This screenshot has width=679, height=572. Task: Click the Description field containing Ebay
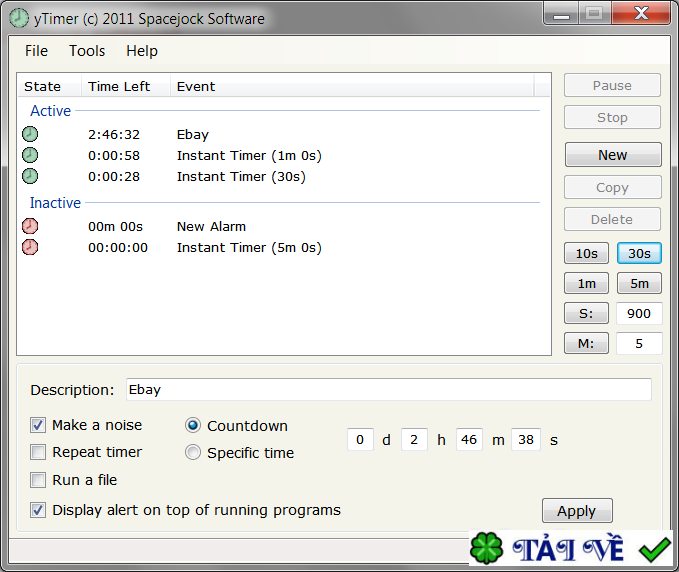388,390
